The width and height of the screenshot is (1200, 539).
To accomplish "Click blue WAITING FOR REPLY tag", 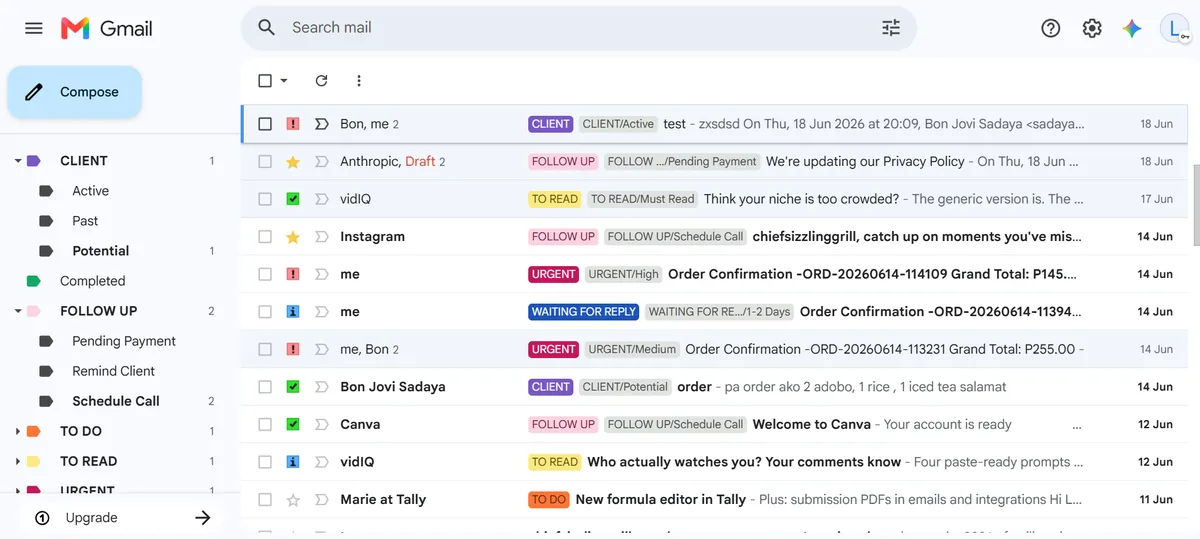I will point(584,312).
